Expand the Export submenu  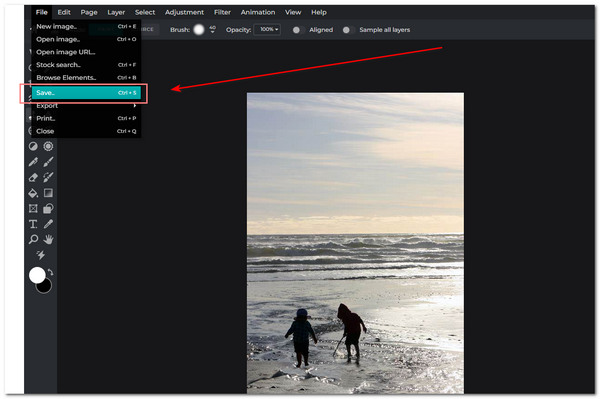click(x=86, y=106)
